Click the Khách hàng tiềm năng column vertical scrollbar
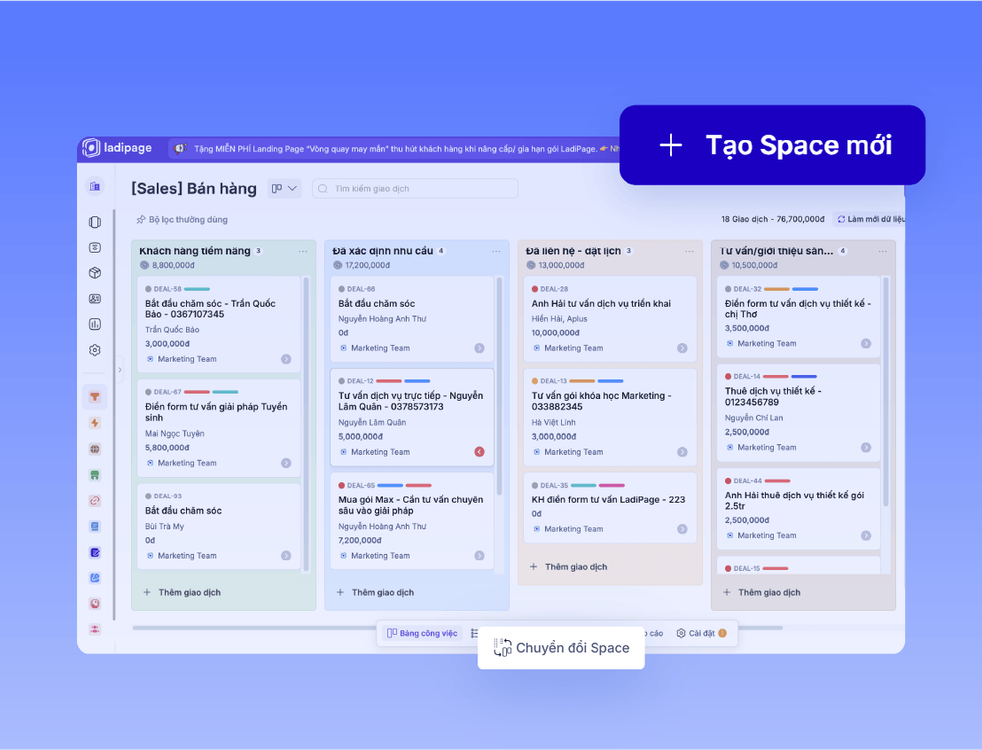The height and width of the screenshot is (750, 982). point(306,423)
